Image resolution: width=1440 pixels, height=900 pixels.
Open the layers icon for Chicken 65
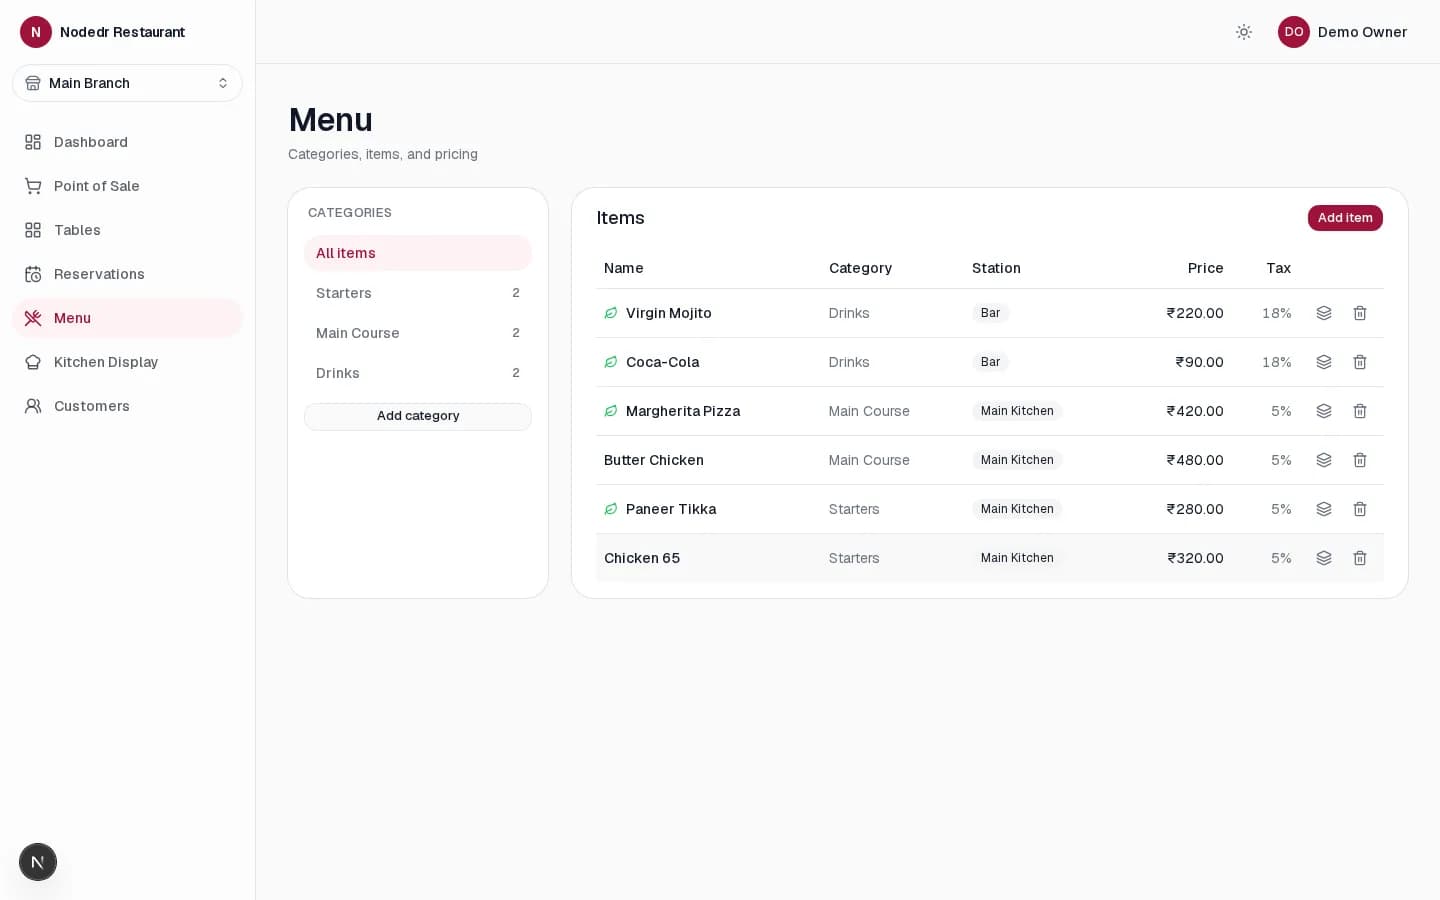[x=1324, y=558]
